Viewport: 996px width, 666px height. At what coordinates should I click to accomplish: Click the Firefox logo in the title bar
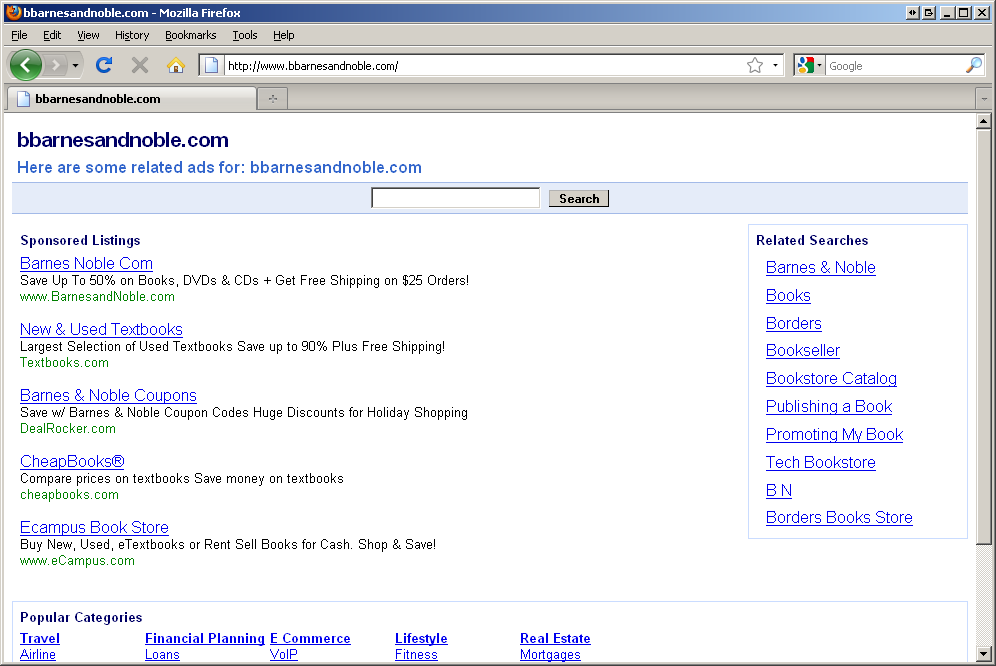[13, 12]
